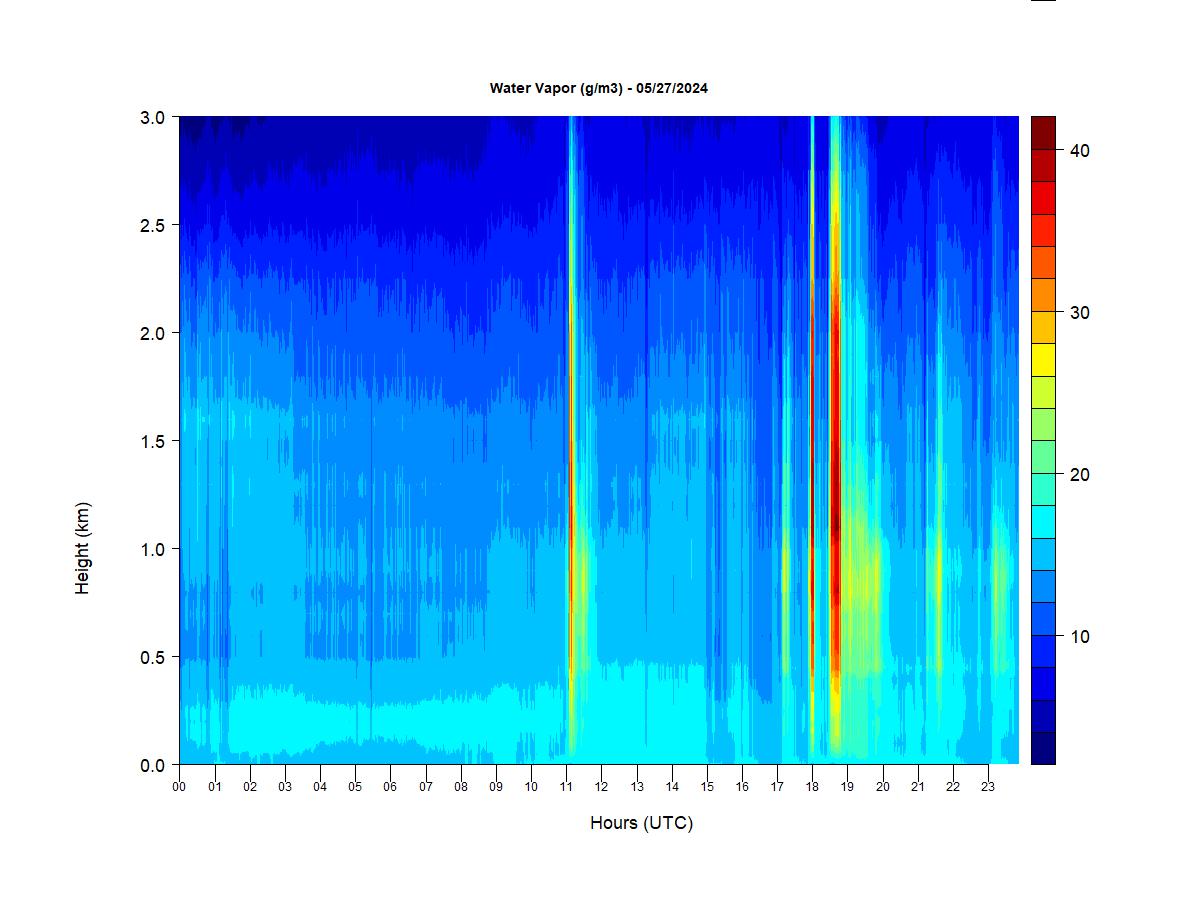Select hour tick label 22 on x-axis
Screen dimensions: 1200x900
point(953,787)
